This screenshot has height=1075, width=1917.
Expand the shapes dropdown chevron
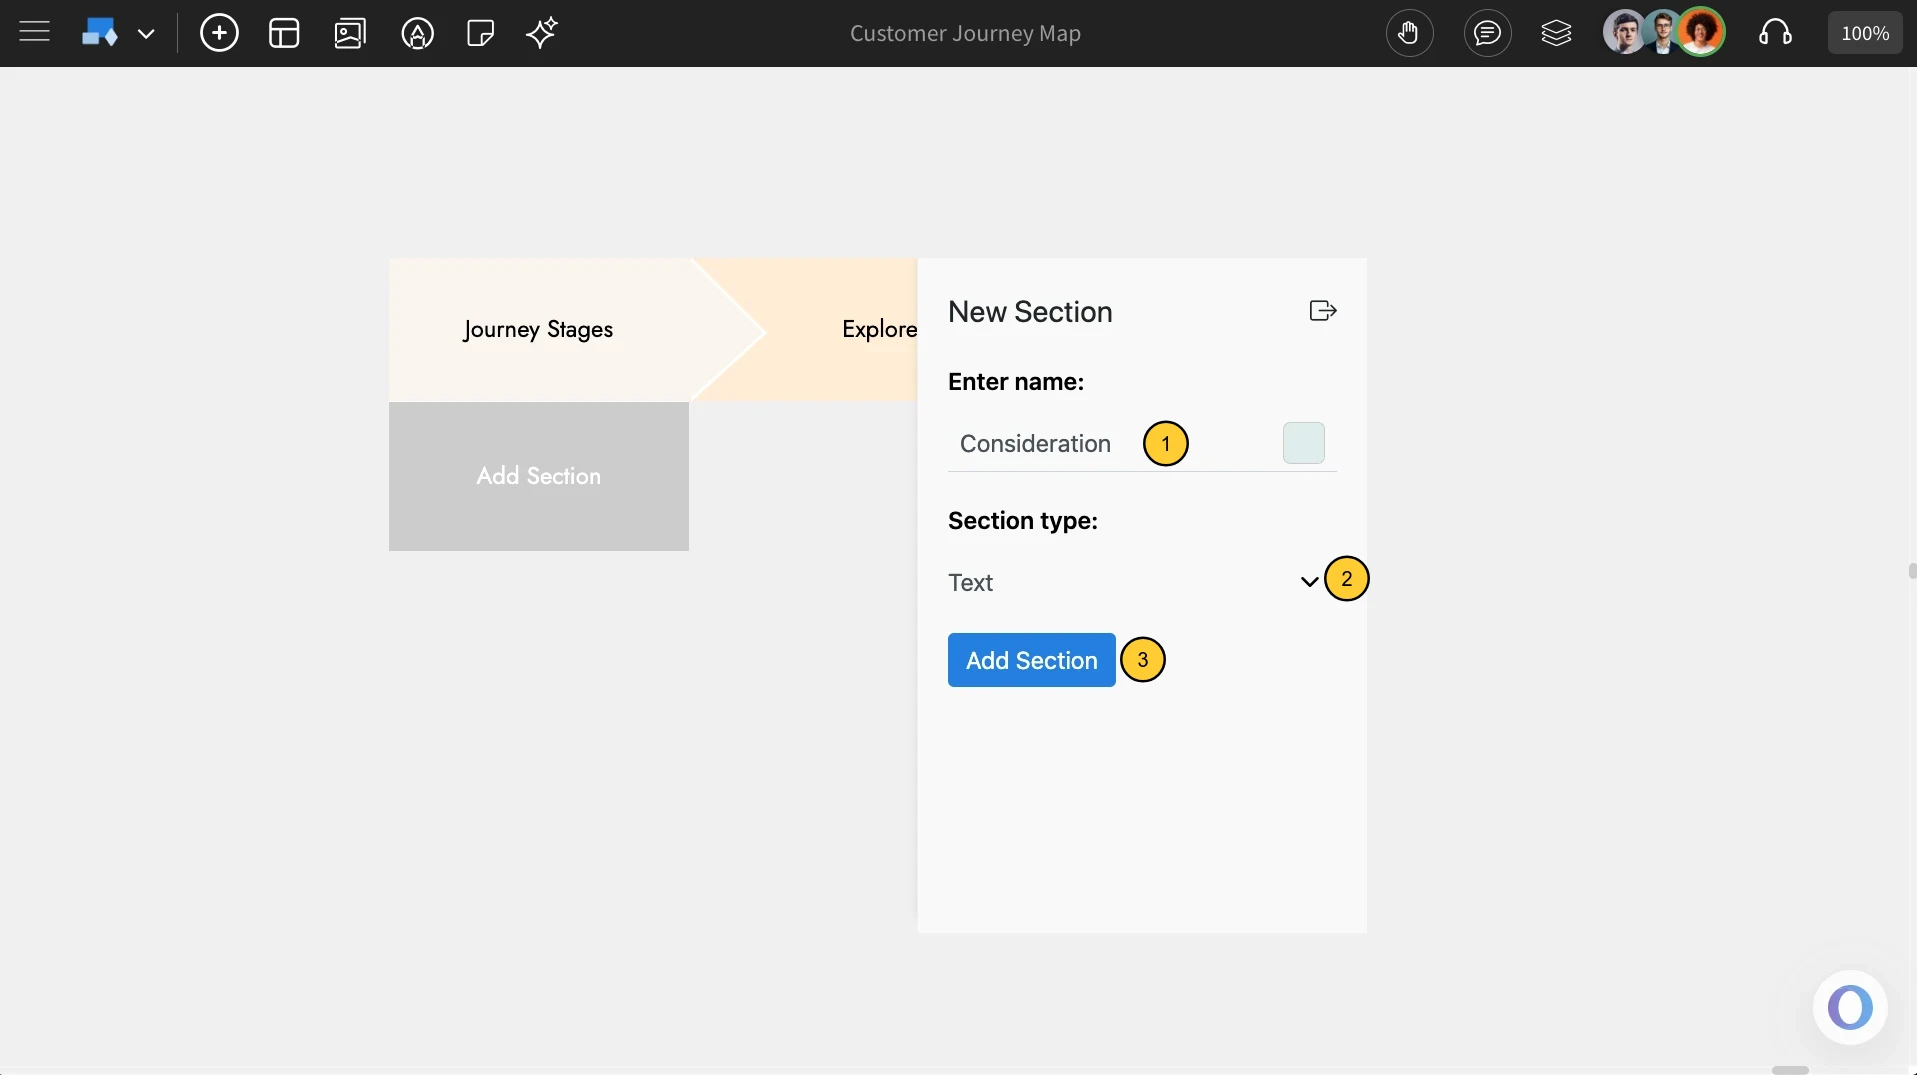pos(147,33)
